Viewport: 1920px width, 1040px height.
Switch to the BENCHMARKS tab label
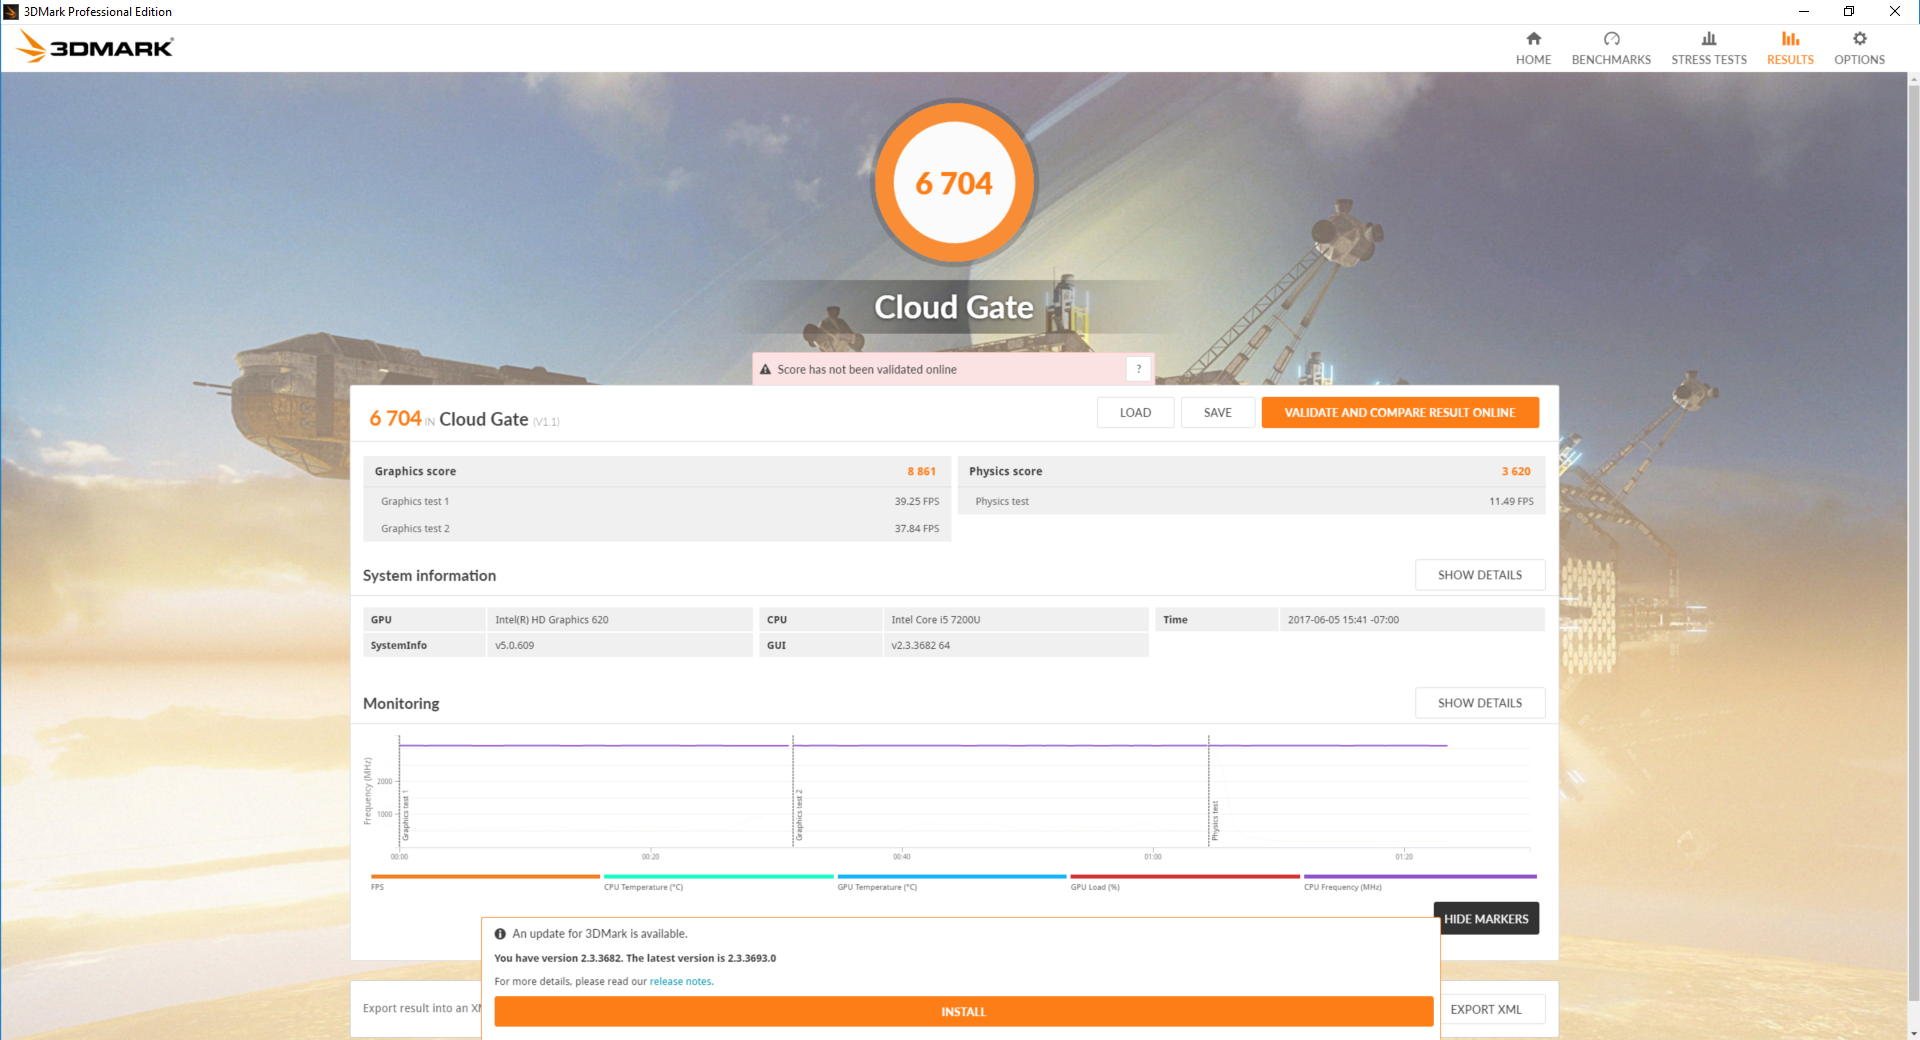click(1611, 60)
